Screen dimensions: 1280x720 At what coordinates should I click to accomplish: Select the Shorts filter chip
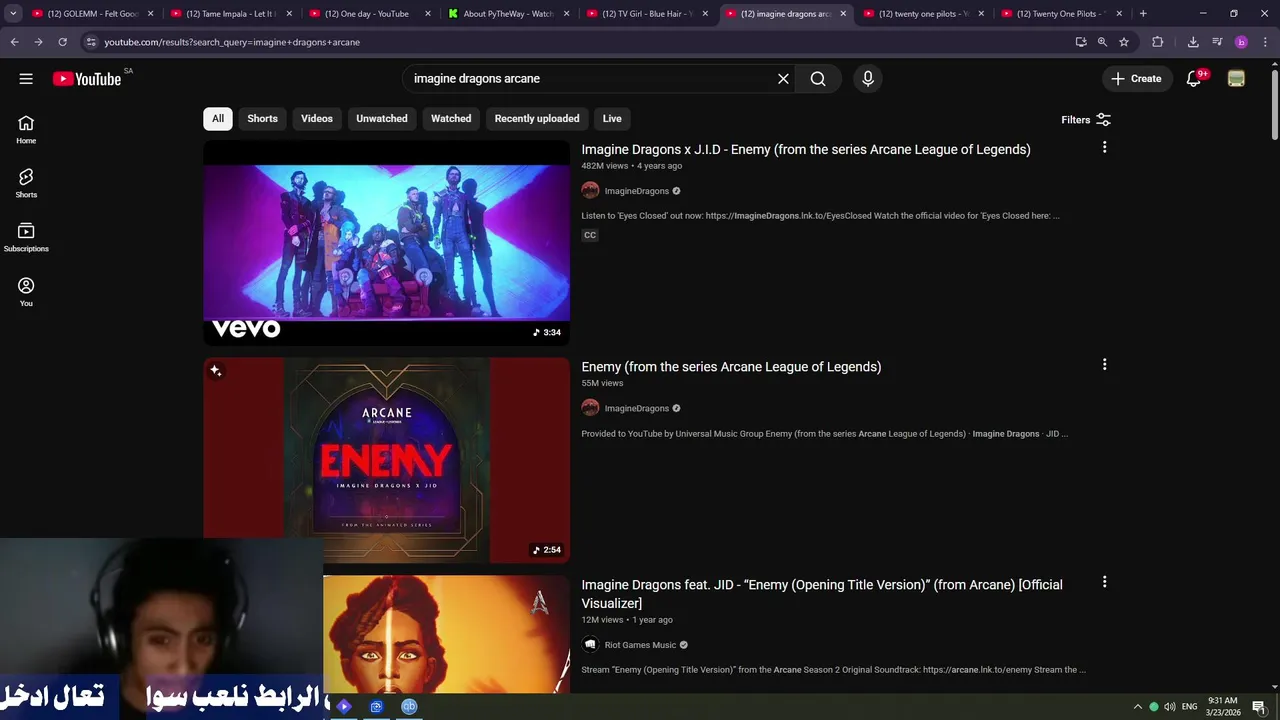click(x=262, y=118)
